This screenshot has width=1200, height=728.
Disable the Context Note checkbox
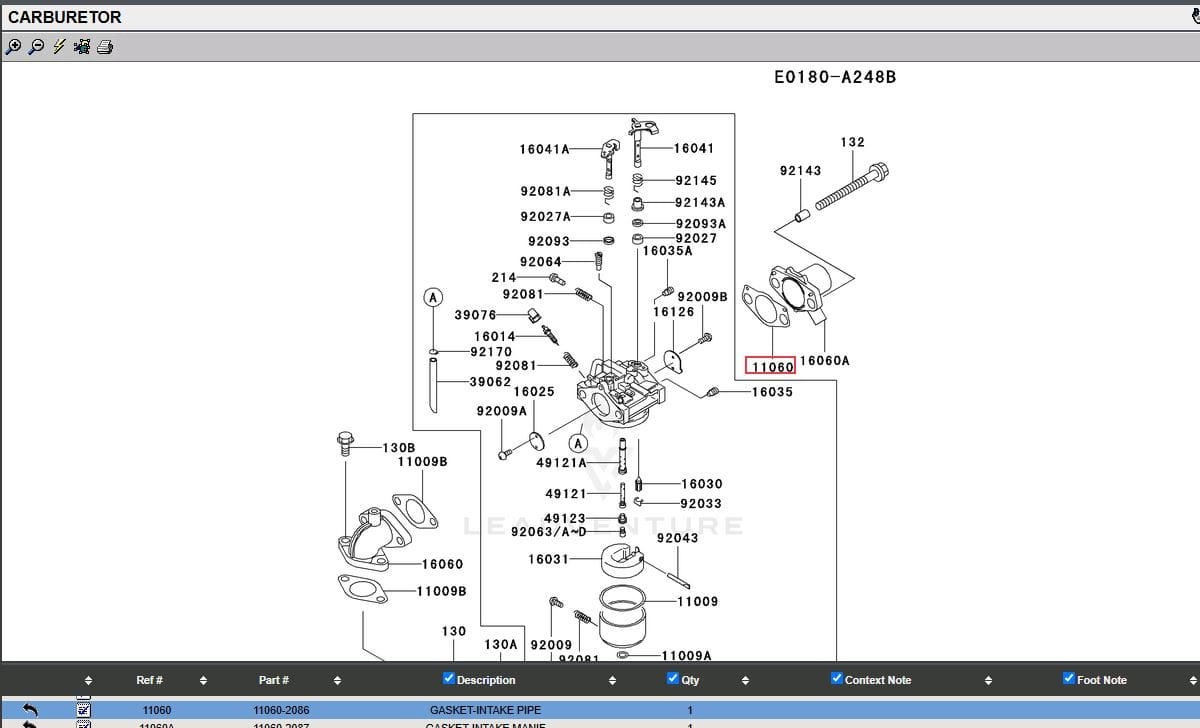pyautogui.click(x=837, y=679)
